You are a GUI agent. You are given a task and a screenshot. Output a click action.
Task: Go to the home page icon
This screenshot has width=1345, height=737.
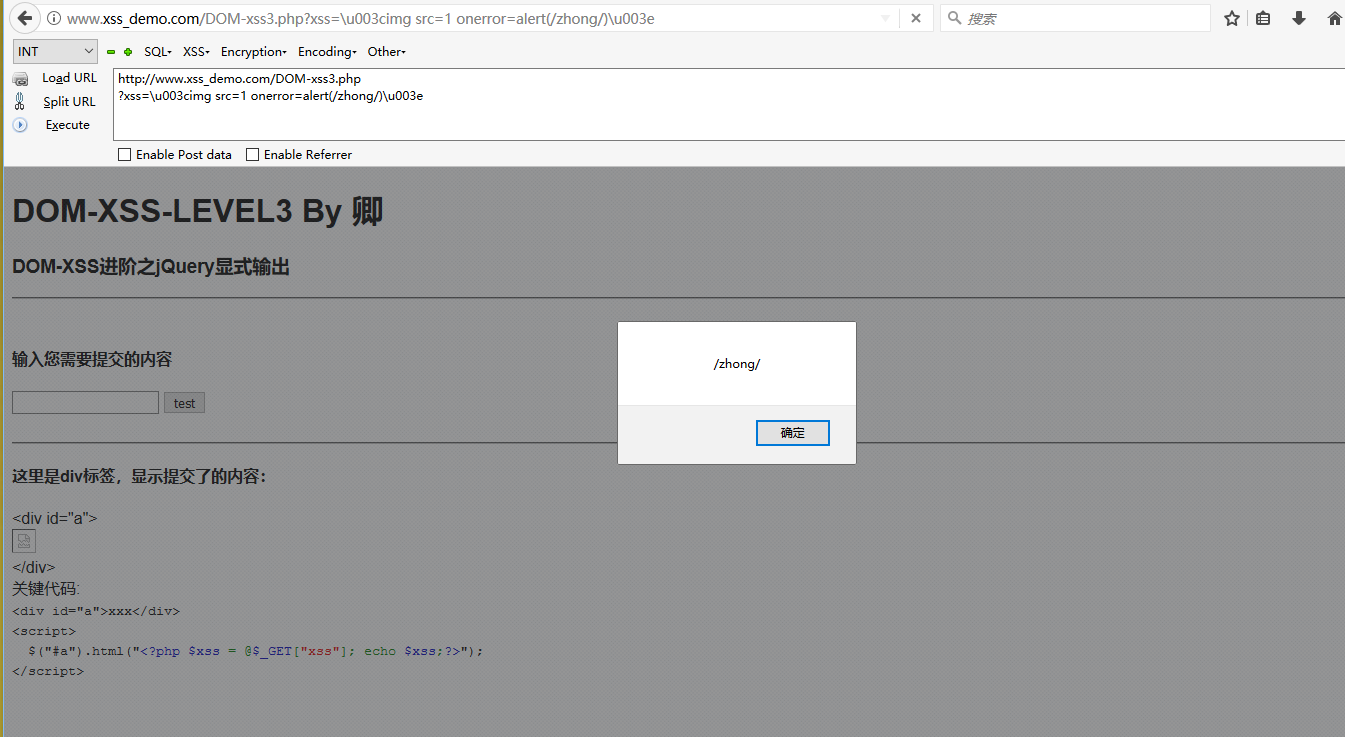[x=1334, y=18]
